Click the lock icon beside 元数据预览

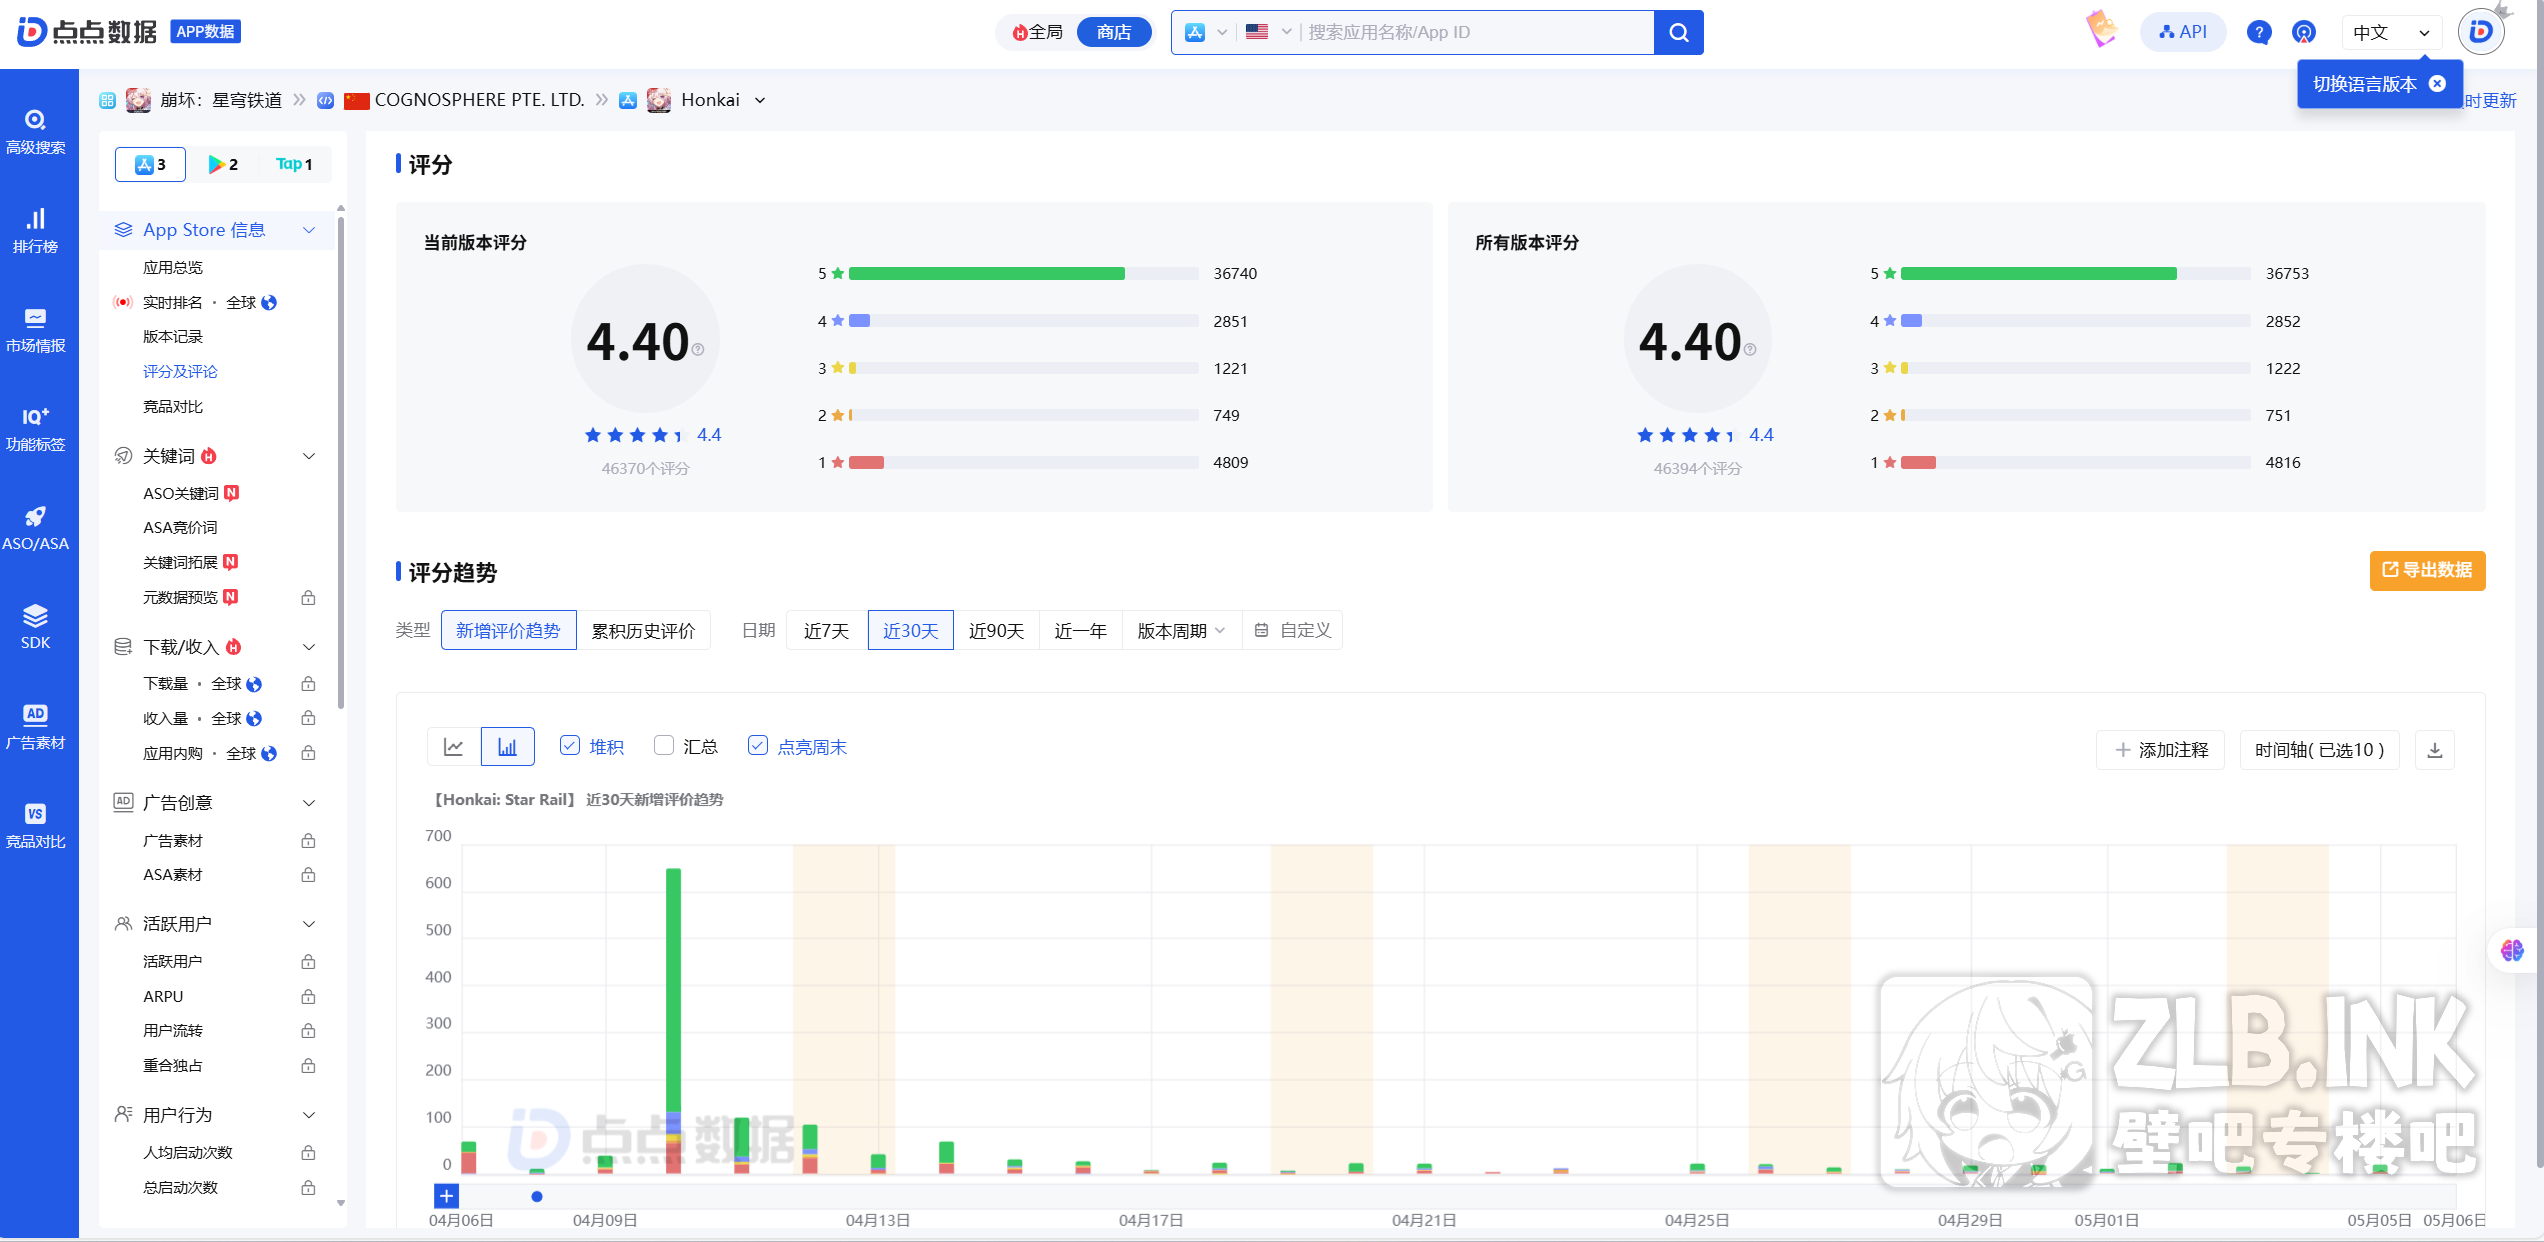pyautogui.click(x=308, y=598)
